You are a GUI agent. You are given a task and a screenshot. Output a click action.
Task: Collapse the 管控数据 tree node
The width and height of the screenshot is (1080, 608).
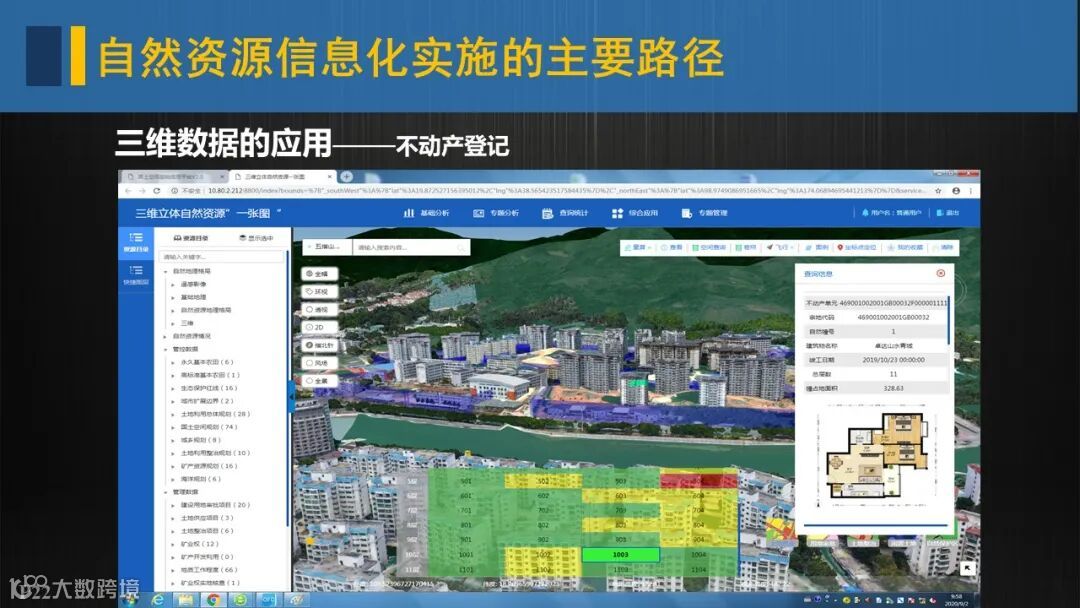point(165,349)
